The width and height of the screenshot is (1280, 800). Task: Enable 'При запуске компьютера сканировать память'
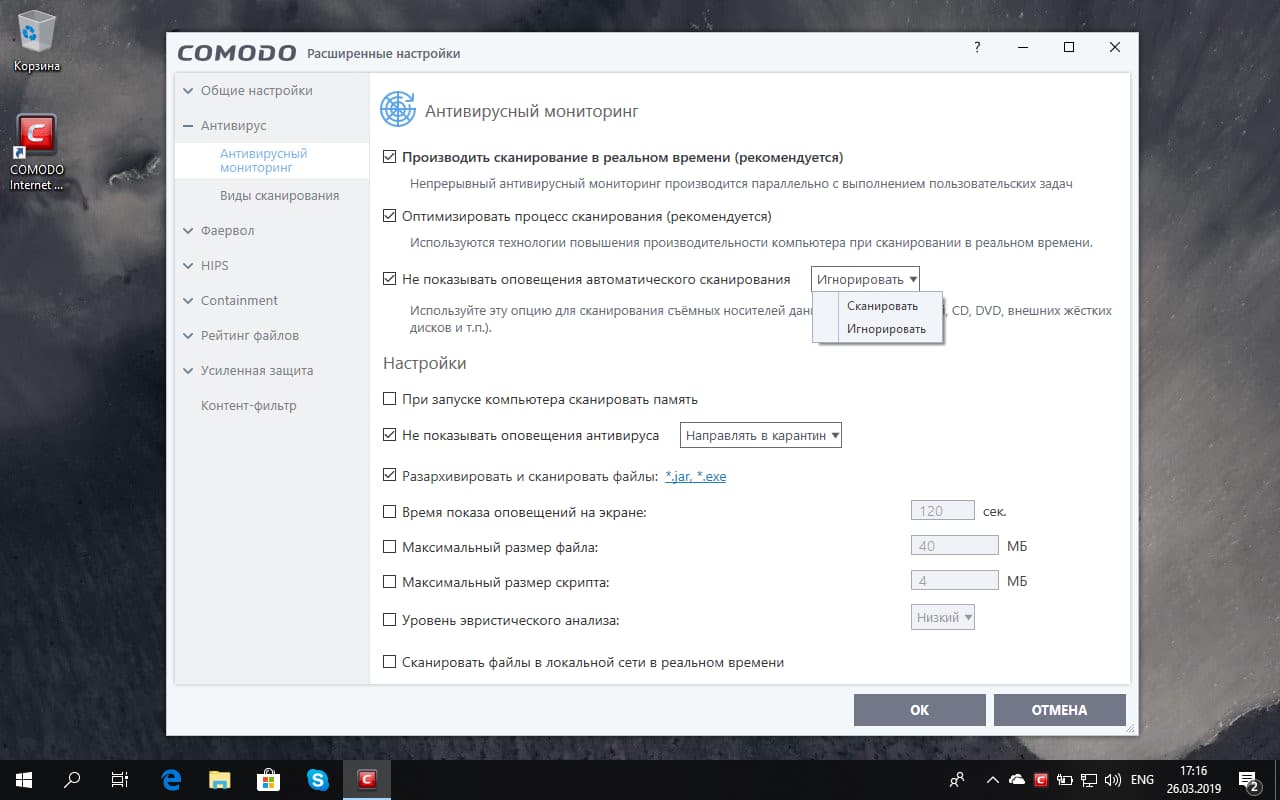coord(390,399)
